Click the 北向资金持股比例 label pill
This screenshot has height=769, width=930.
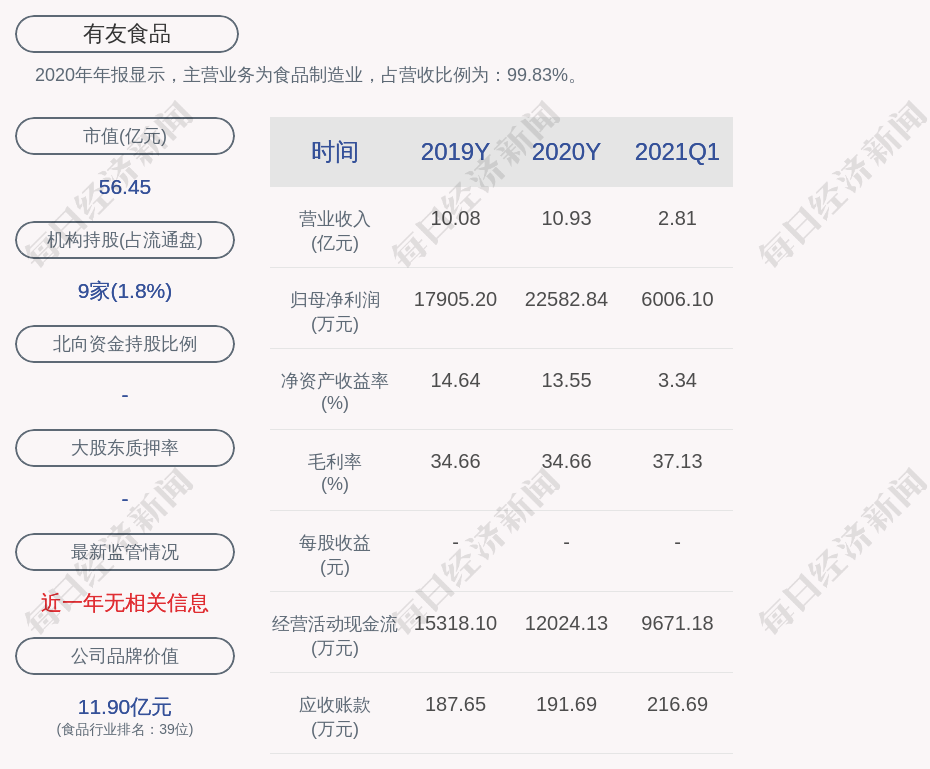coord(125,344)
